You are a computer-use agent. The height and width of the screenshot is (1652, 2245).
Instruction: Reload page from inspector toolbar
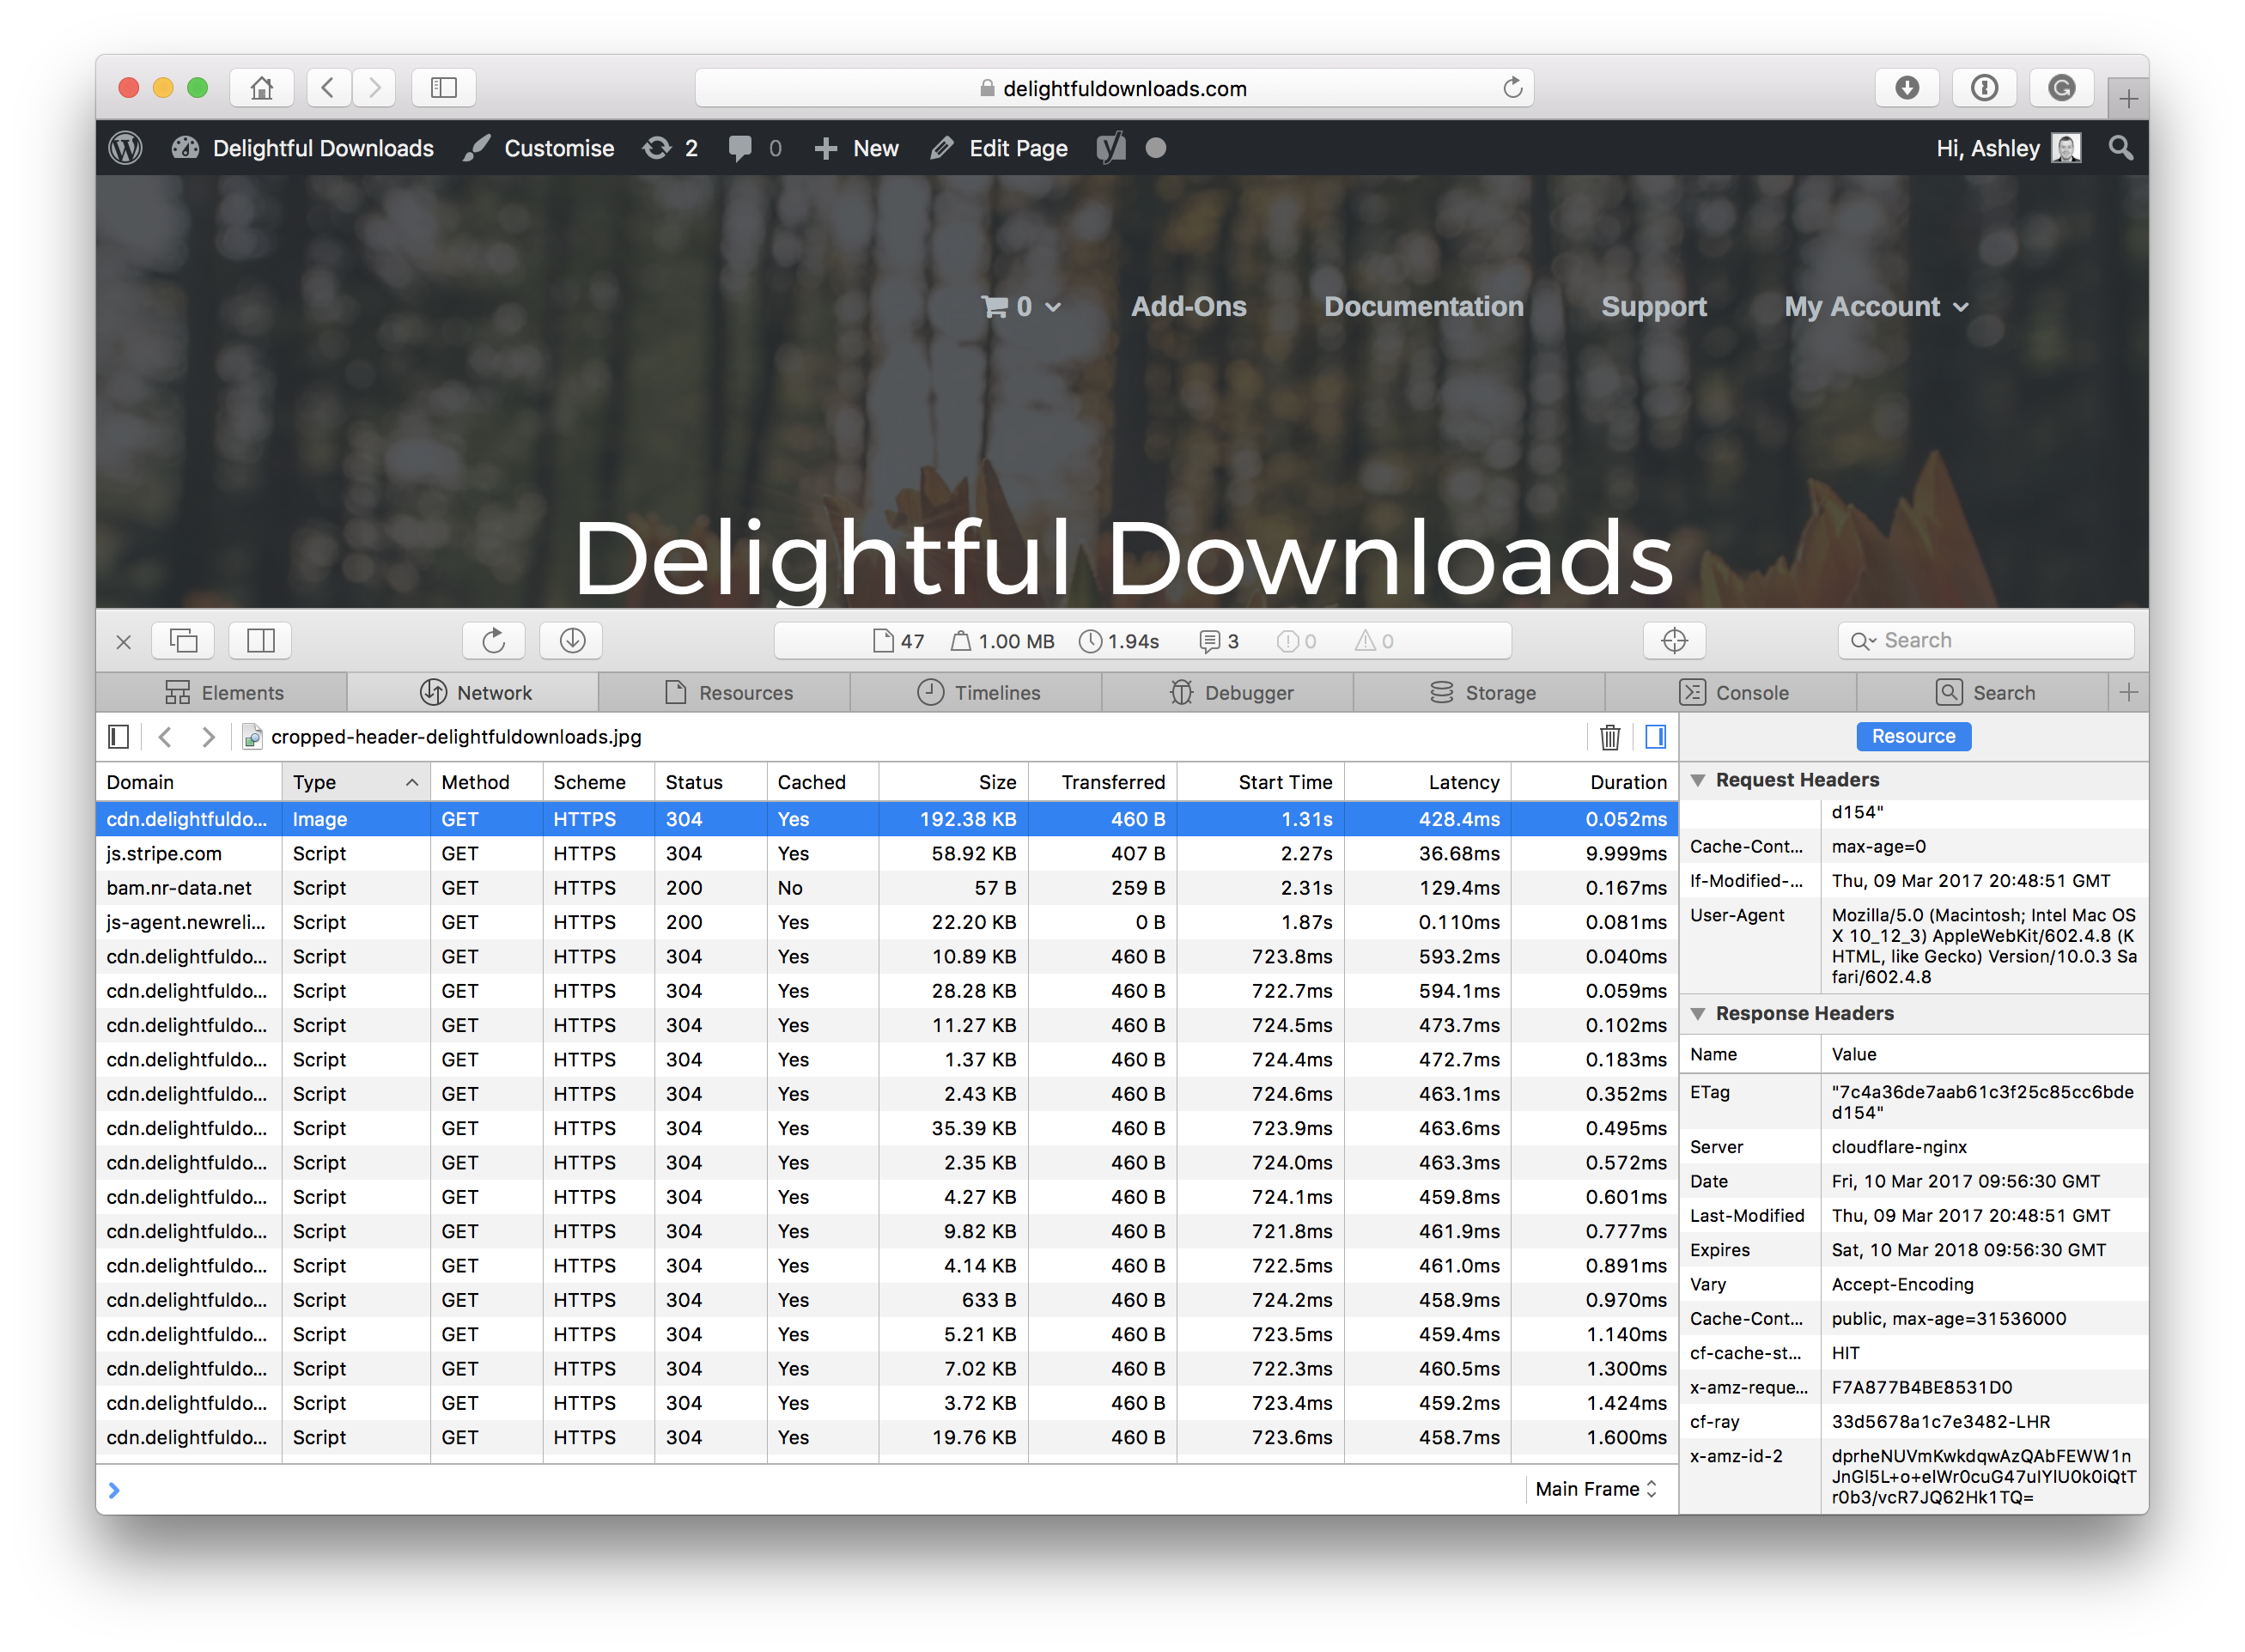(x=493, y=640)
